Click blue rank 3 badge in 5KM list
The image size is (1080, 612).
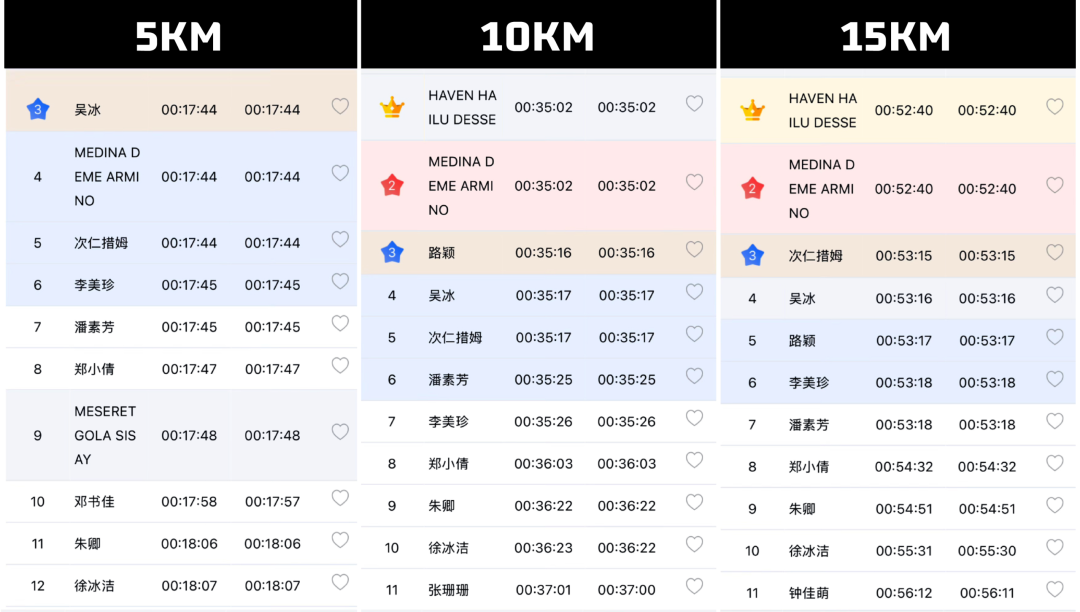[38, 109]
